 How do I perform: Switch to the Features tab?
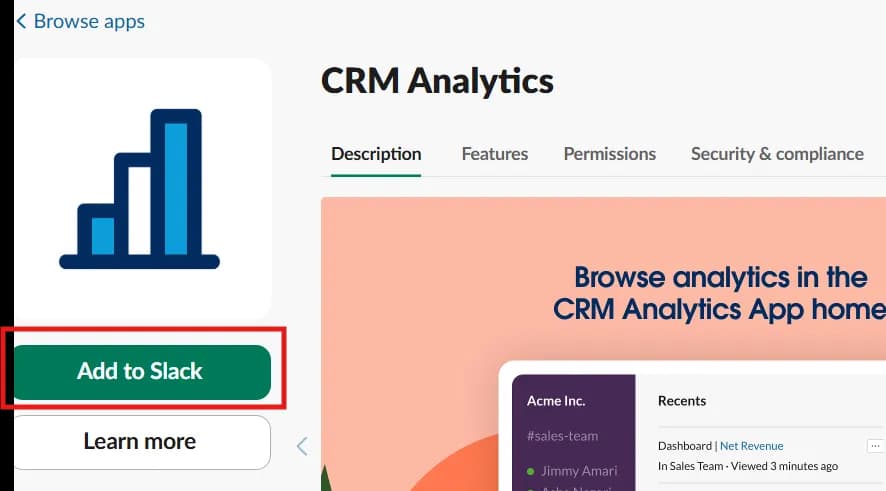(x=494, y=154)
